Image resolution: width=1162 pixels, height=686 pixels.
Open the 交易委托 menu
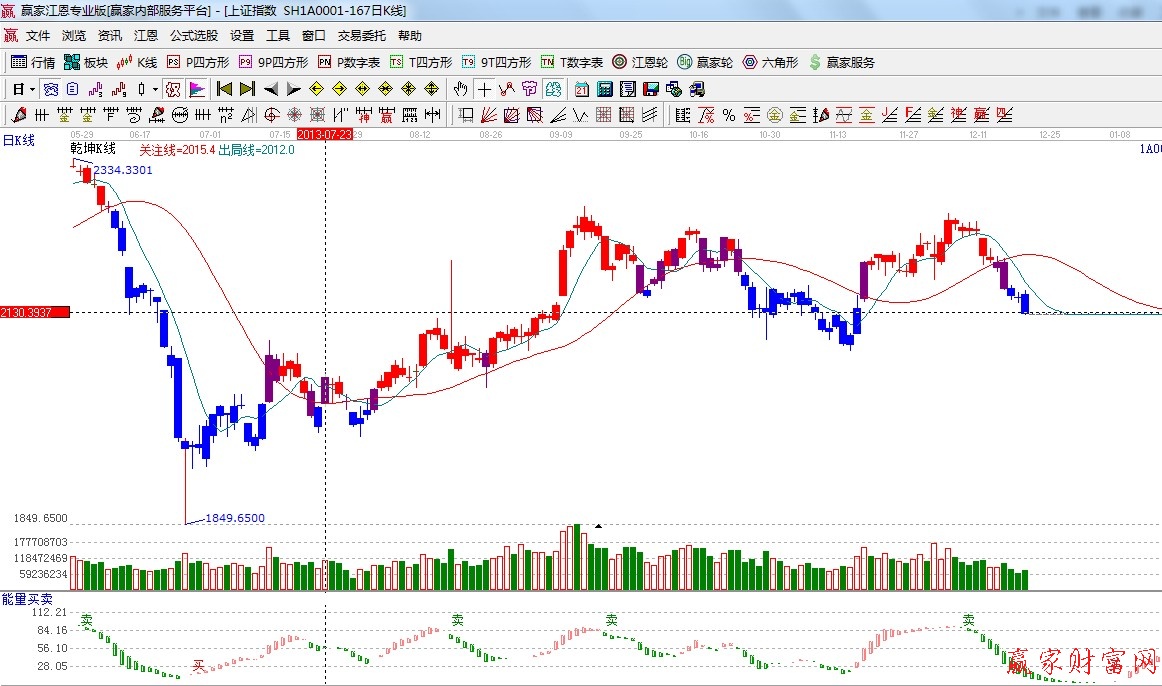361,35
